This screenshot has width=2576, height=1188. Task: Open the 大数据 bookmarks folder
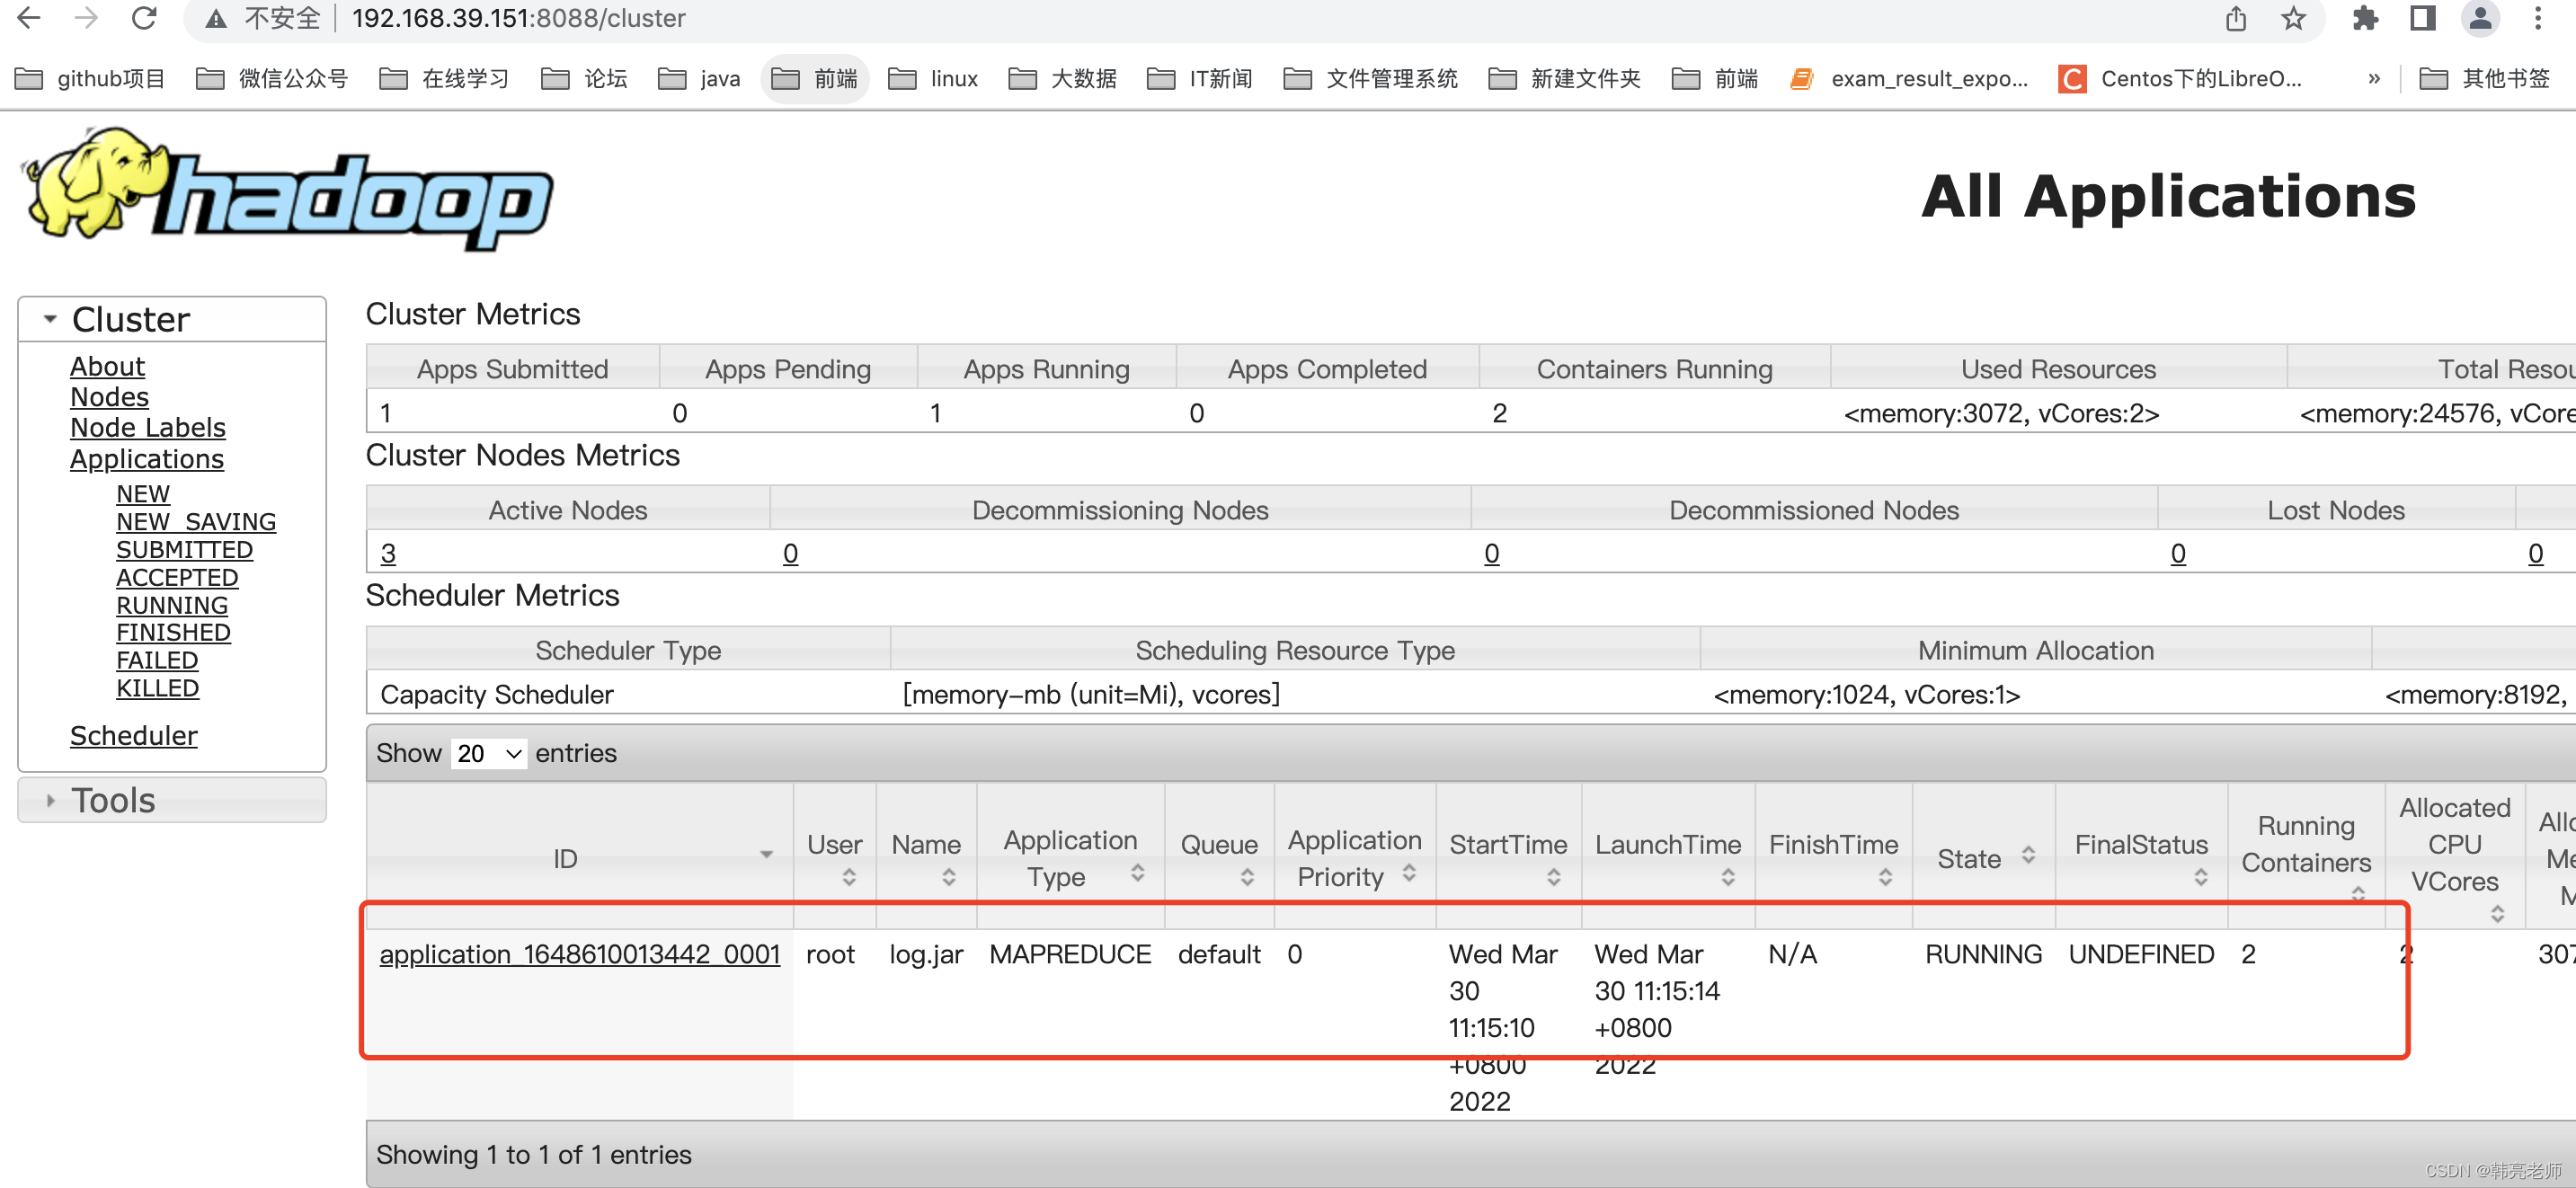(1063, 78)
